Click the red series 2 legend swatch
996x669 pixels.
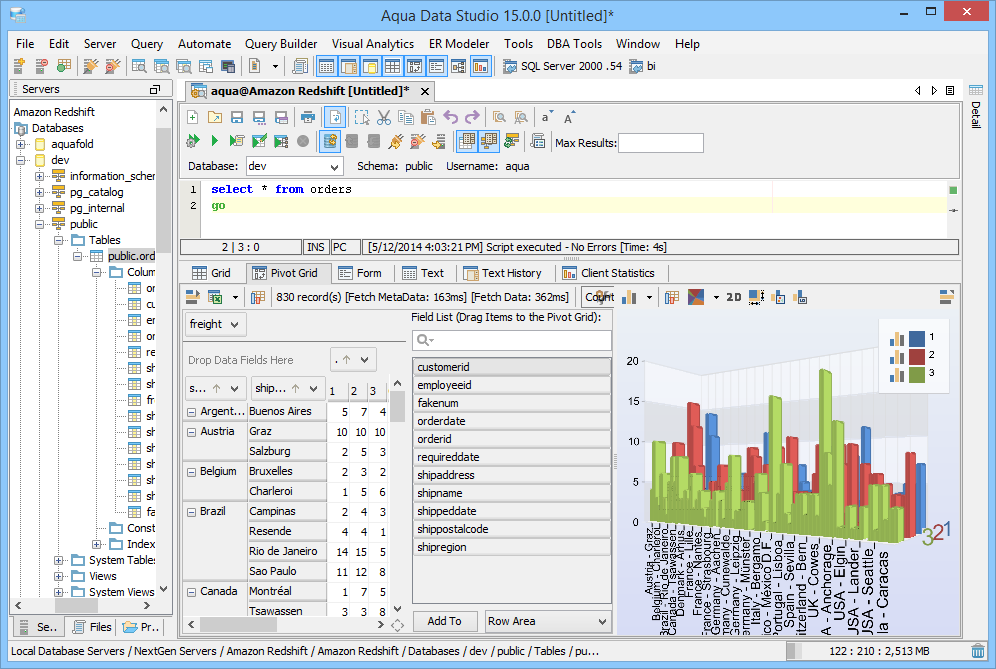click(917, 356)
